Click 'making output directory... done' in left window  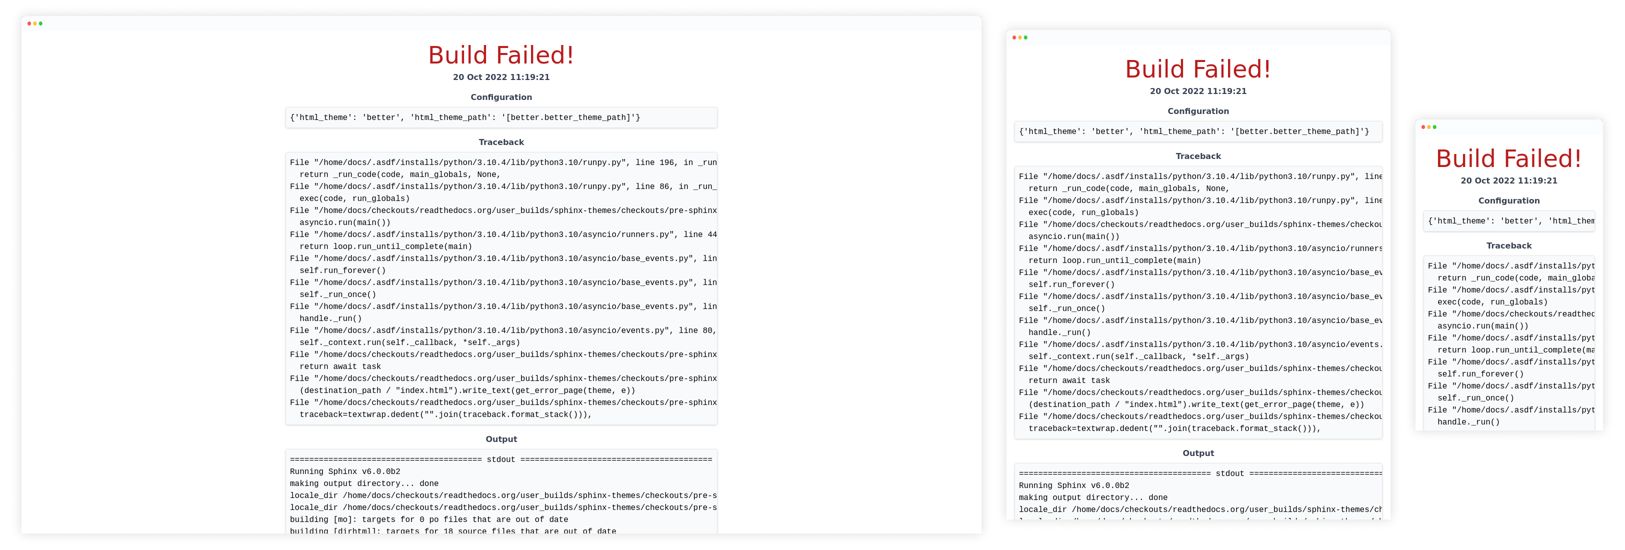[x=364, y=483]
